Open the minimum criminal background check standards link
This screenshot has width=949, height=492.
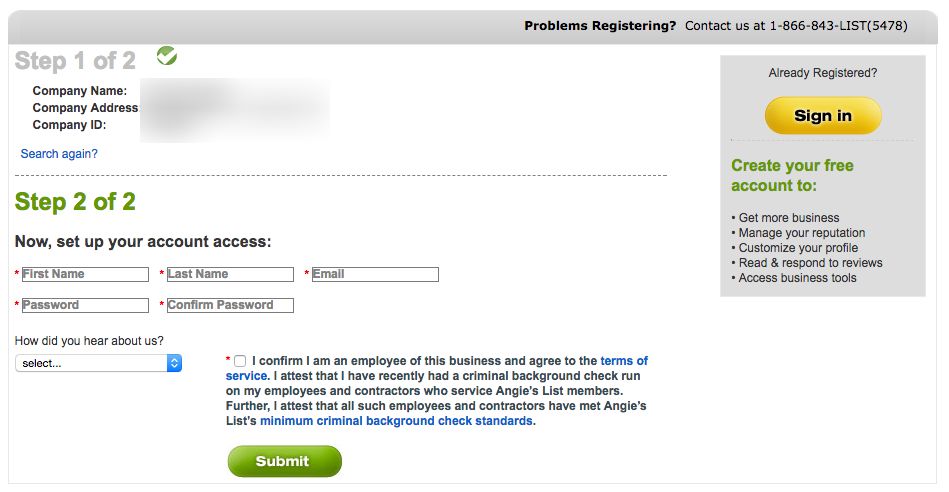[x=396, y=421]
